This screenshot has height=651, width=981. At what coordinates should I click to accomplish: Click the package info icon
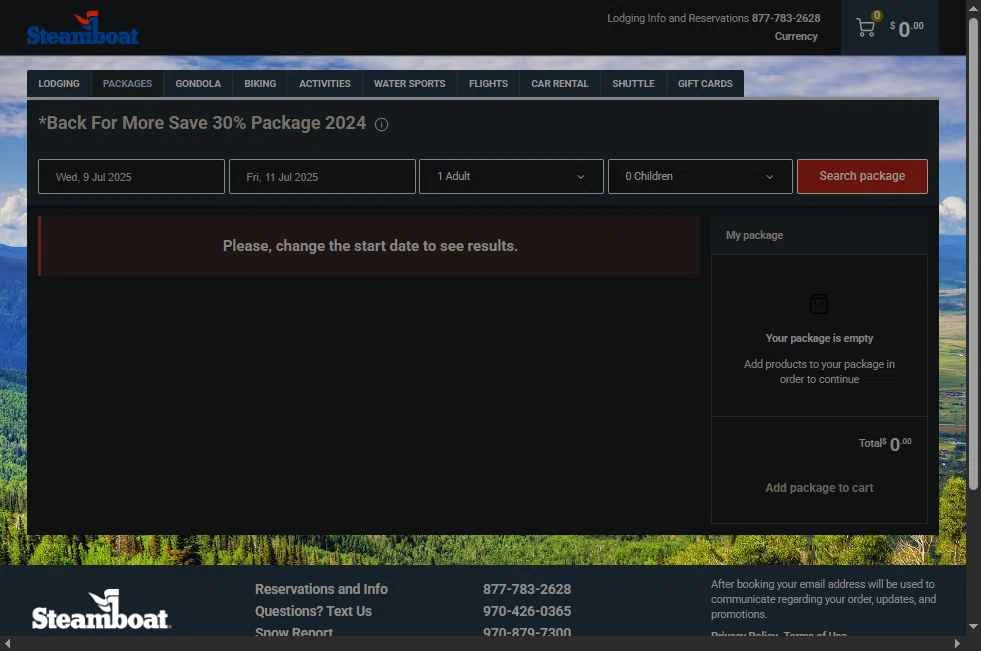click(381, 124)
